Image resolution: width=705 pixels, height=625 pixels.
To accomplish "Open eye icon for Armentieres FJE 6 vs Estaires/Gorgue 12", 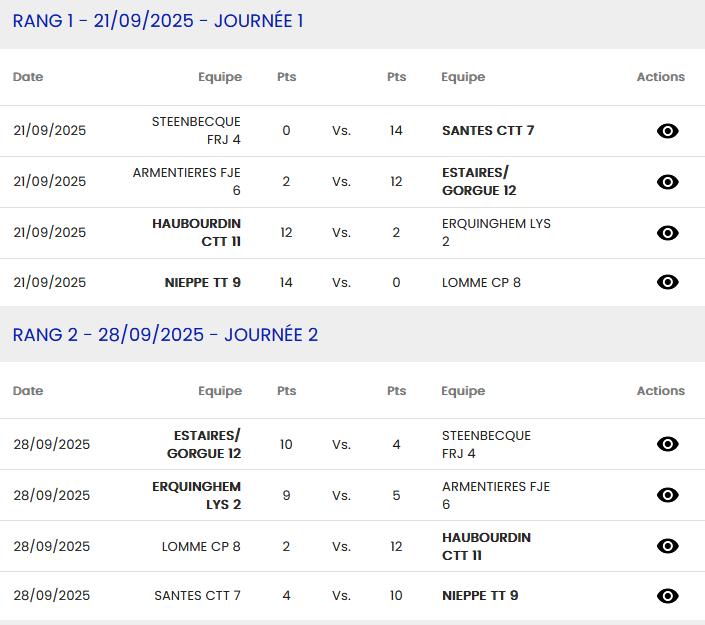I will pyautogui.click(x=667, y=182).
